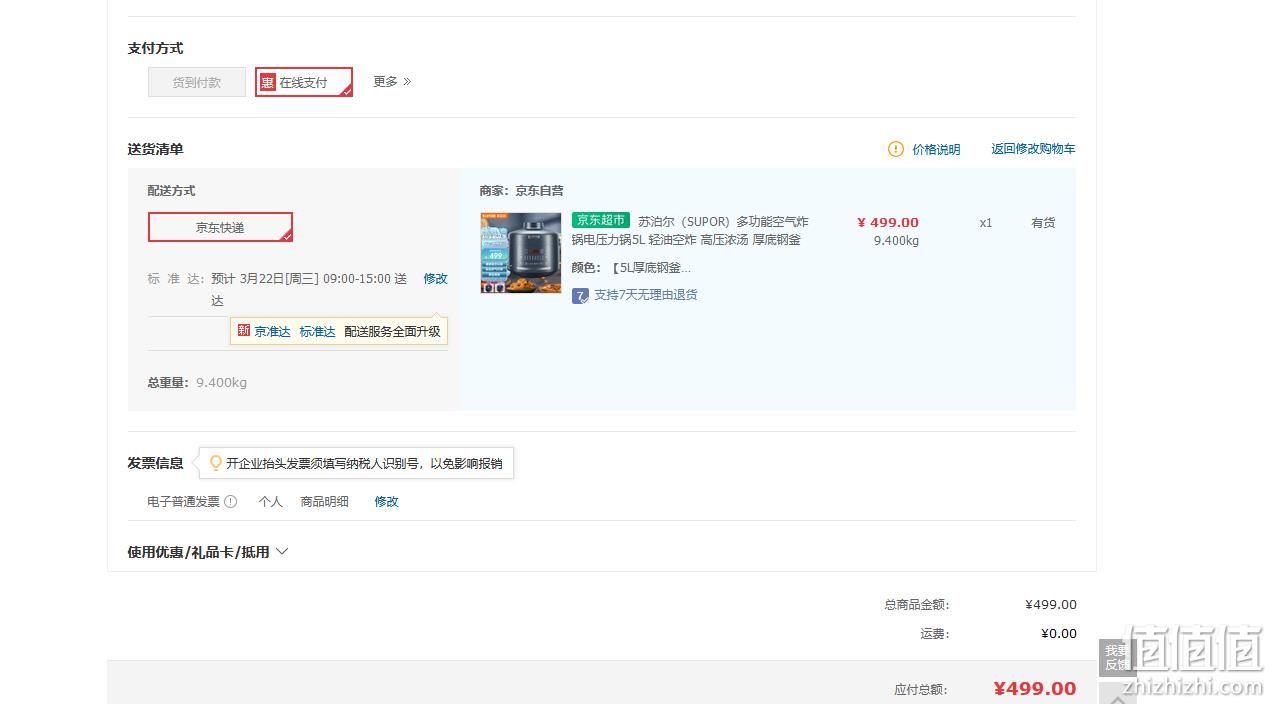Click 修改 in the invoice information row
The image size is (1272, 704).
(x=386, y=502)
